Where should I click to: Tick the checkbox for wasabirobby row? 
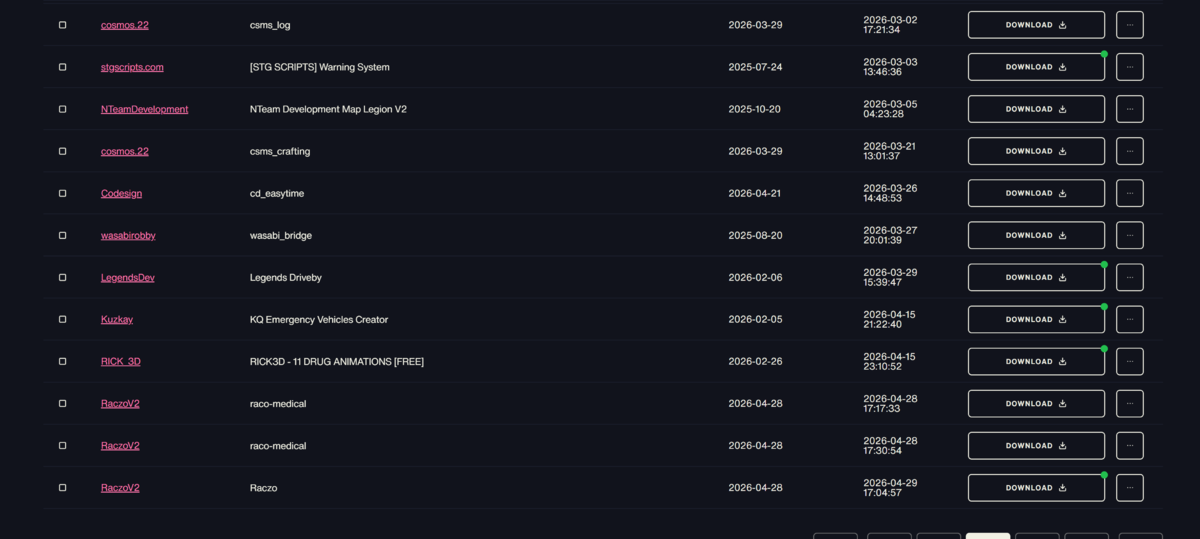click(62, 235)
